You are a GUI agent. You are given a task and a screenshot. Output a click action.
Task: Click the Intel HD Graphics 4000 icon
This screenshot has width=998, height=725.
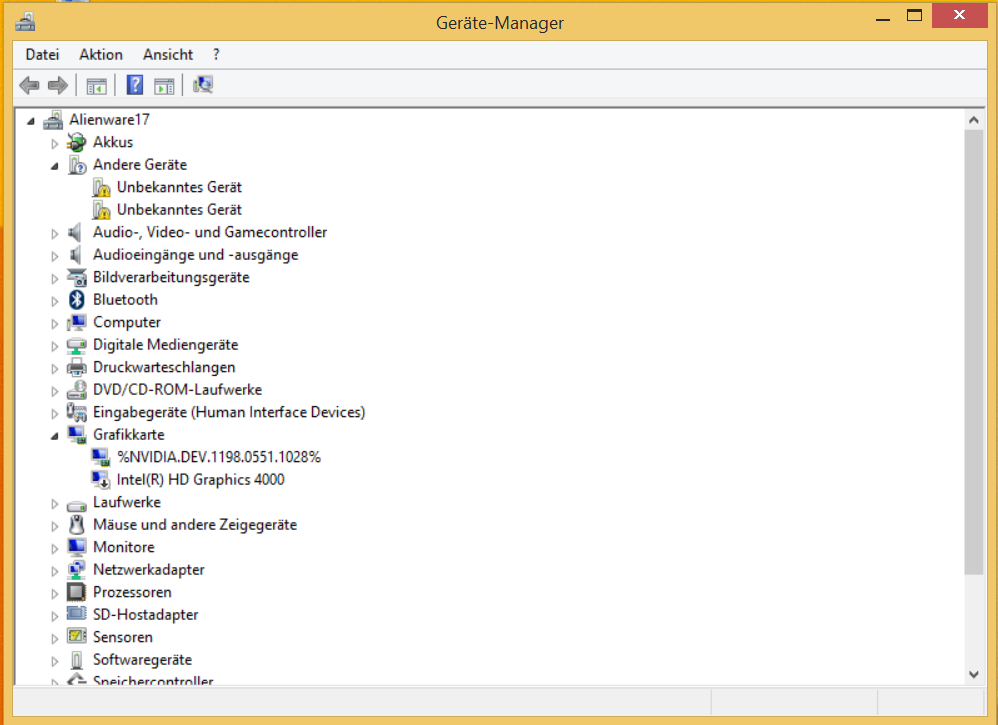(101, 480)
